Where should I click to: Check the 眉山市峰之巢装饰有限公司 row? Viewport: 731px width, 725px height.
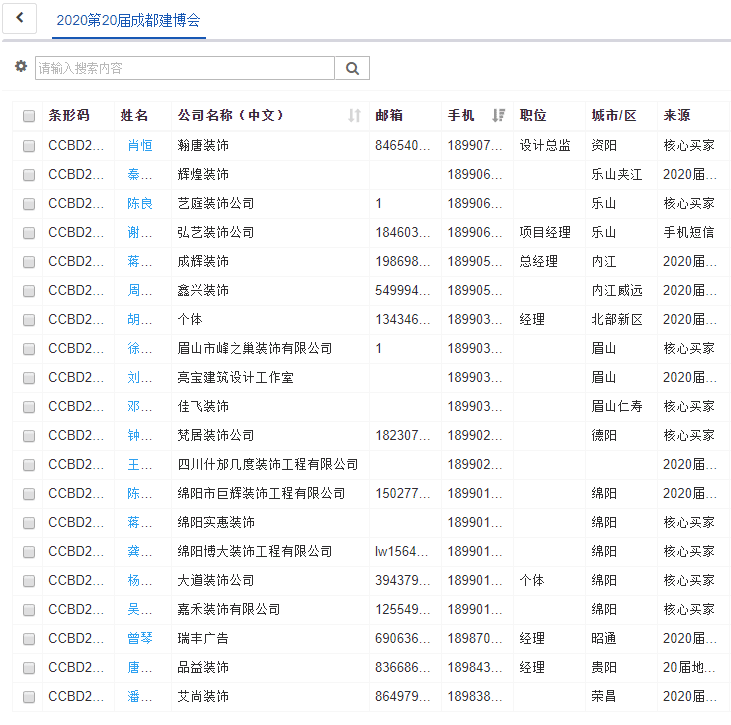tap(29, 349)
